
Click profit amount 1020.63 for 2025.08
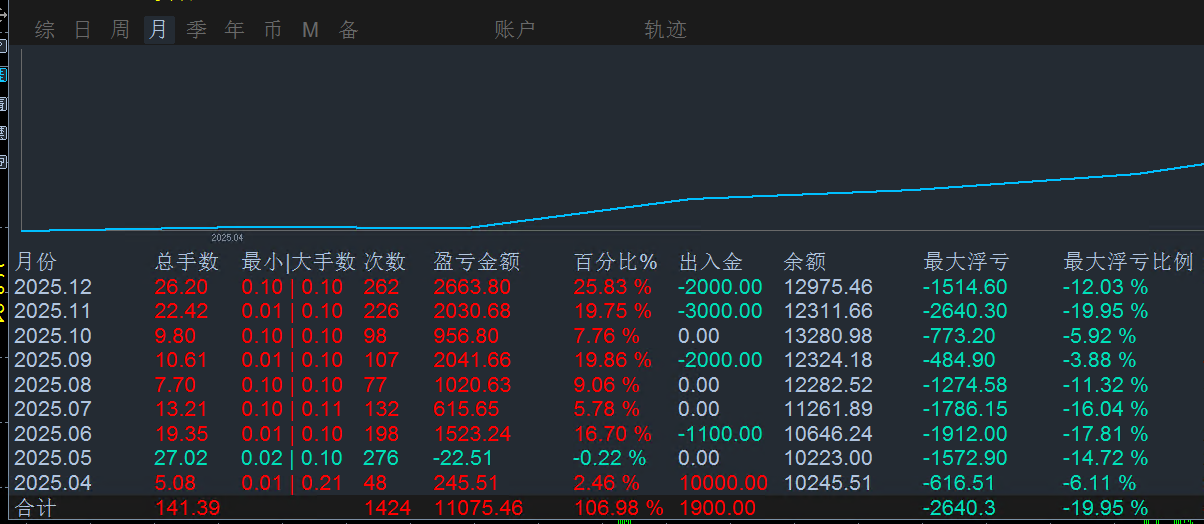tap(472, 385)
